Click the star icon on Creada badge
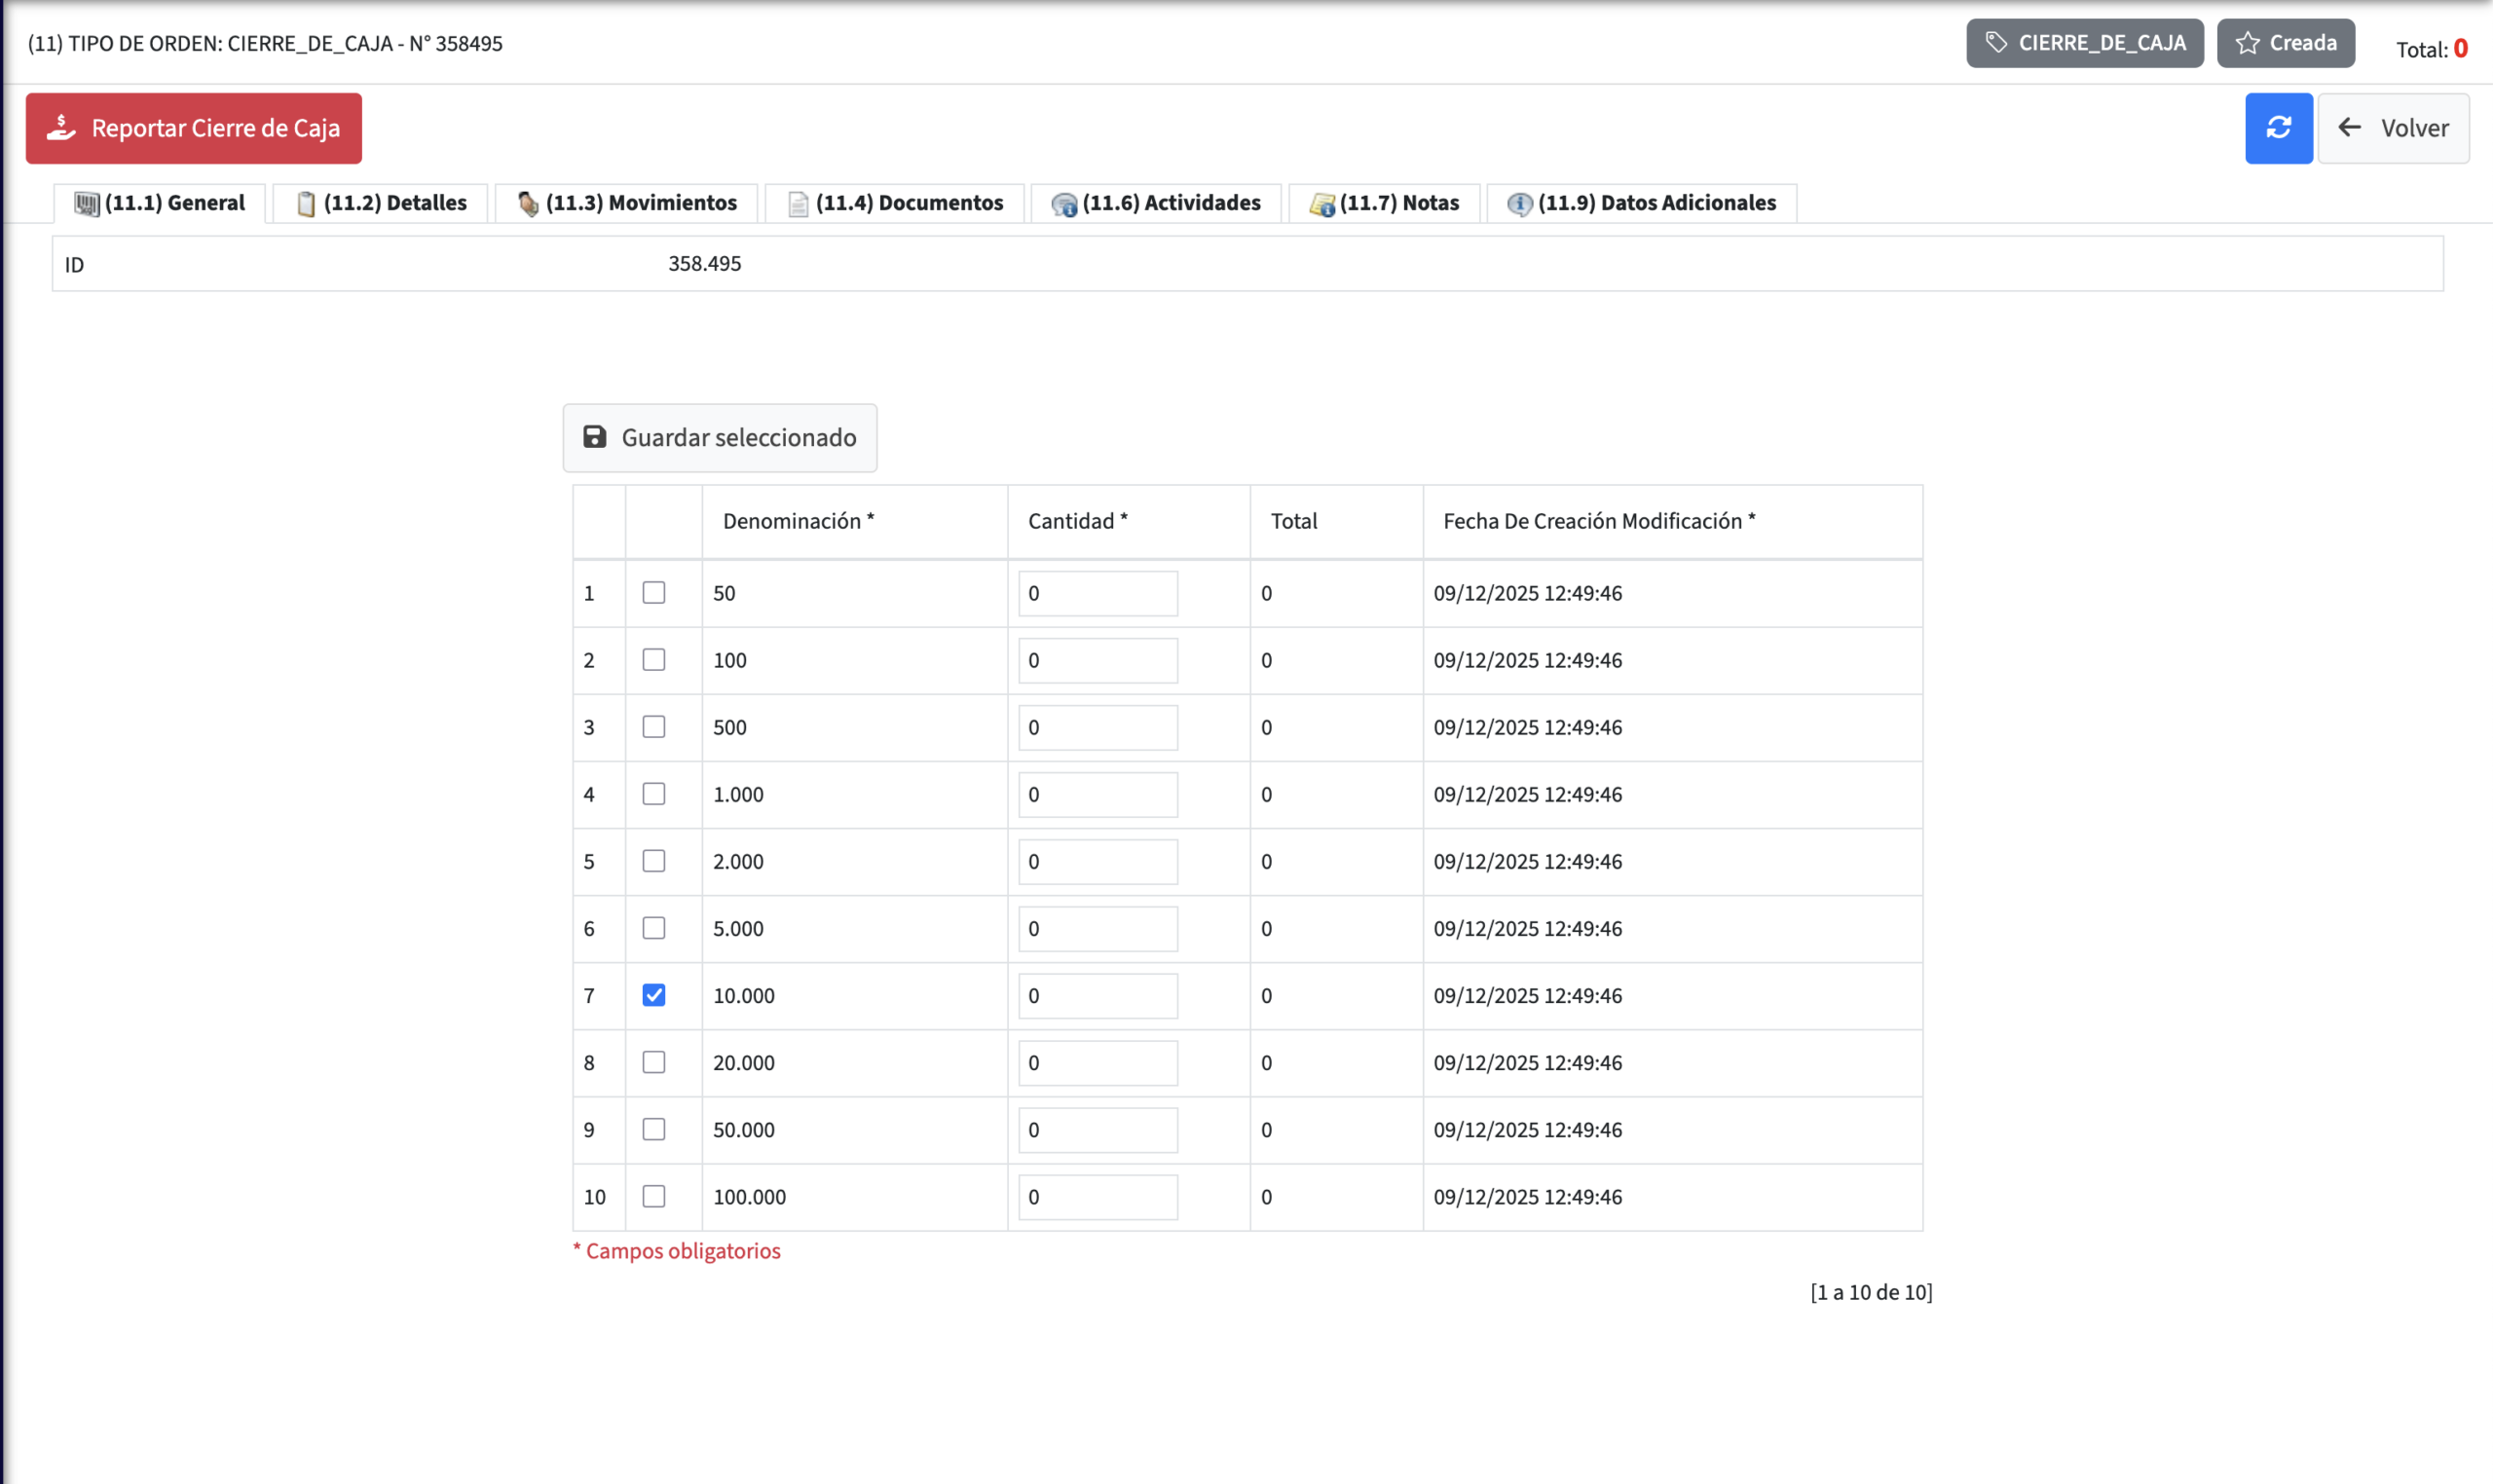The height and width of the screenshot is (1484, 2493). (x=2247, y=43)
